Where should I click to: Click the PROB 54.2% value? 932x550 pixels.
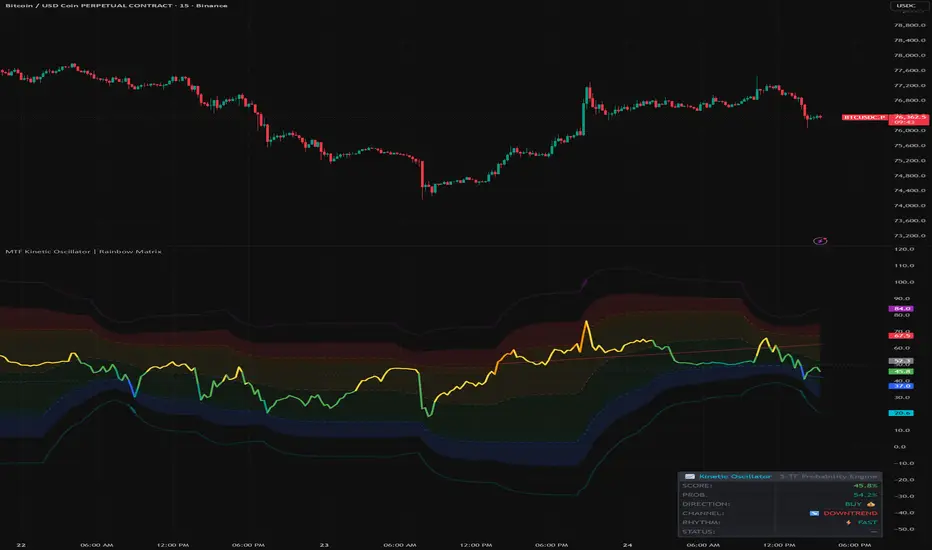tap(865, 495)
